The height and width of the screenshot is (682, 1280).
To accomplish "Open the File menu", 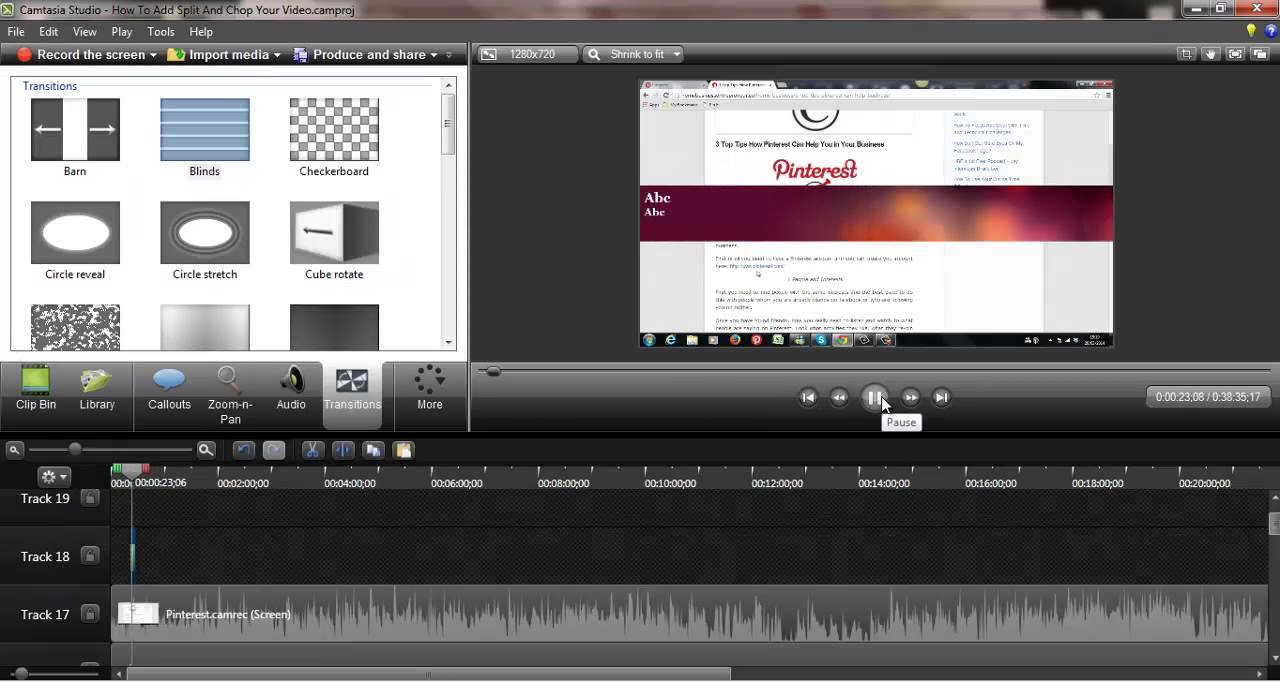I will (16, 32).
